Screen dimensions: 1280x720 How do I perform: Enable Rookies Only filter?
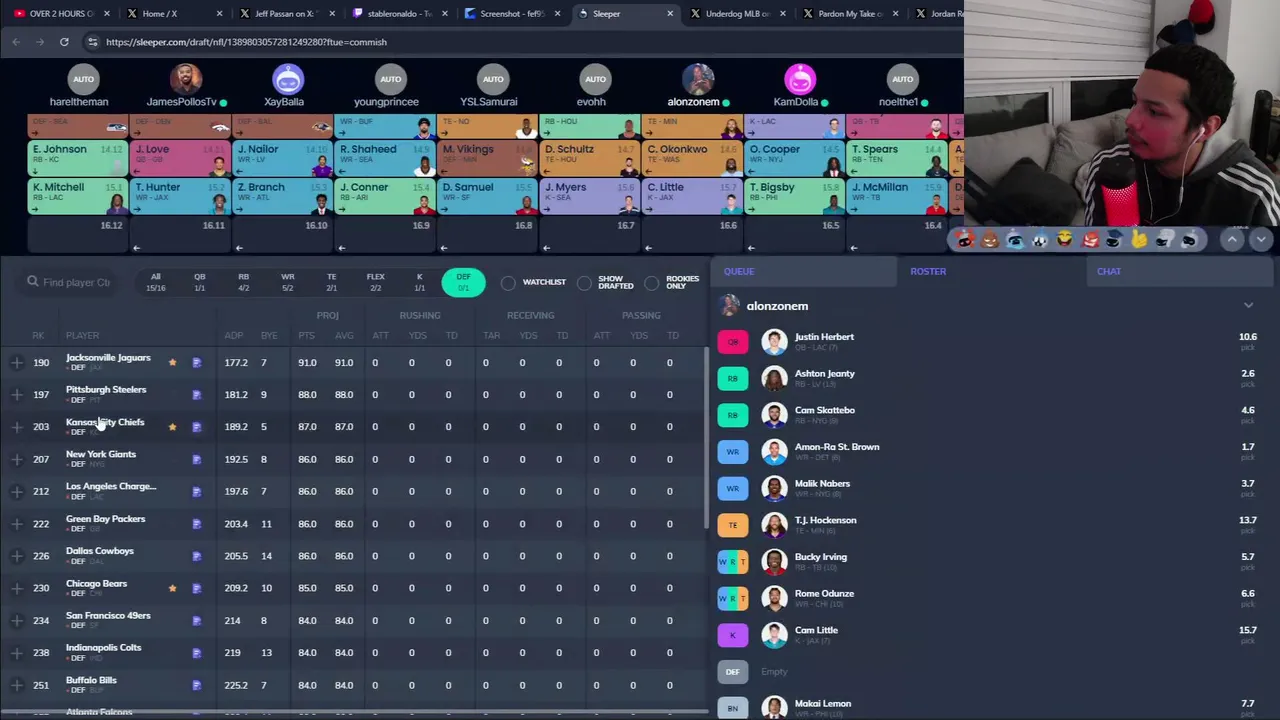[652, 283]
